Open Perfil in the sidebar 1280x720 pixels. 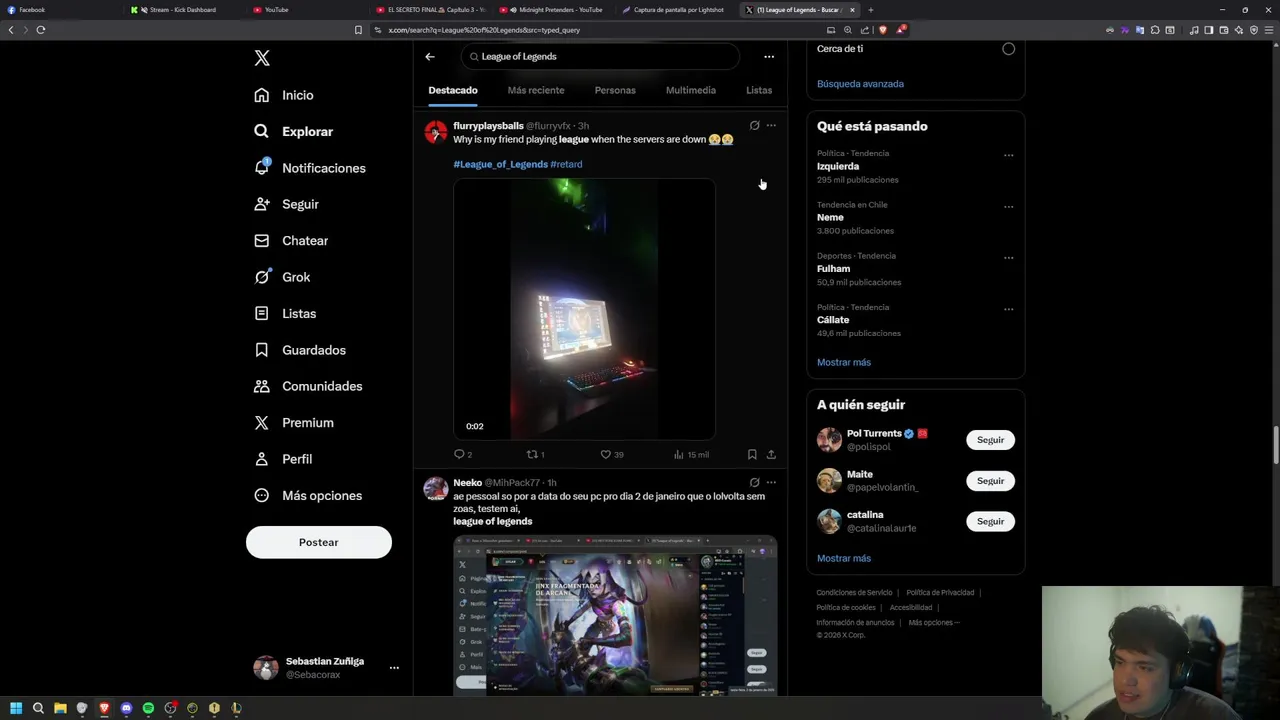pos(283,459)
